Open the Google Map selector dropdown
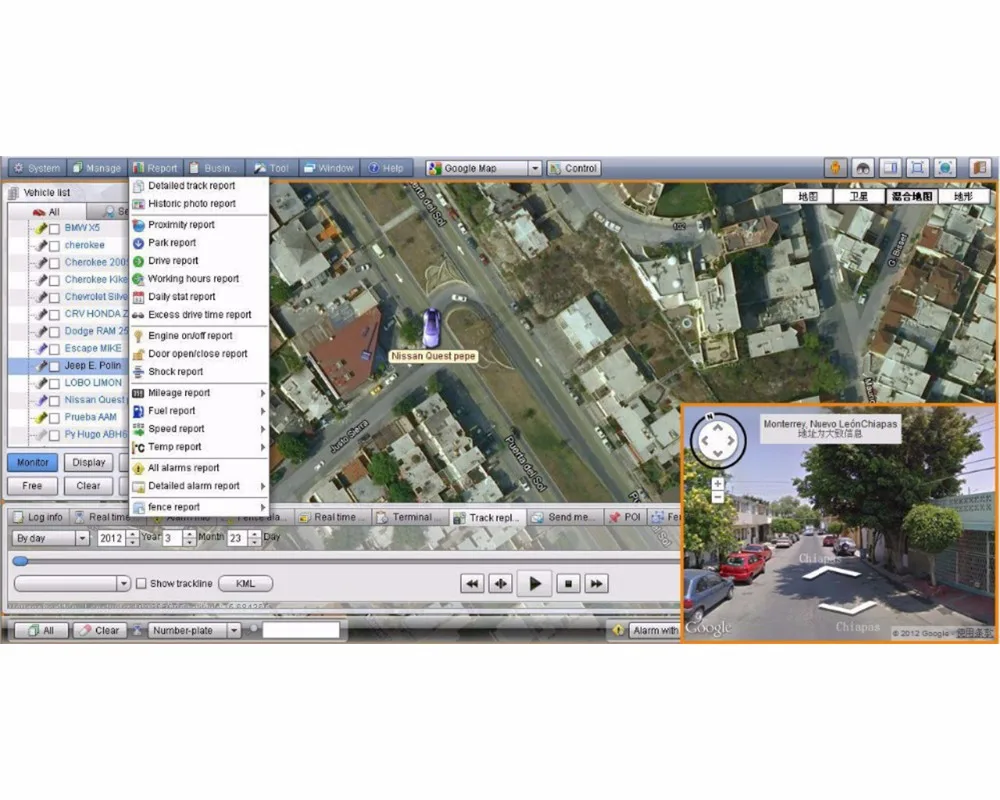This screenshot has height=800, width=1000. coord(535,168)
